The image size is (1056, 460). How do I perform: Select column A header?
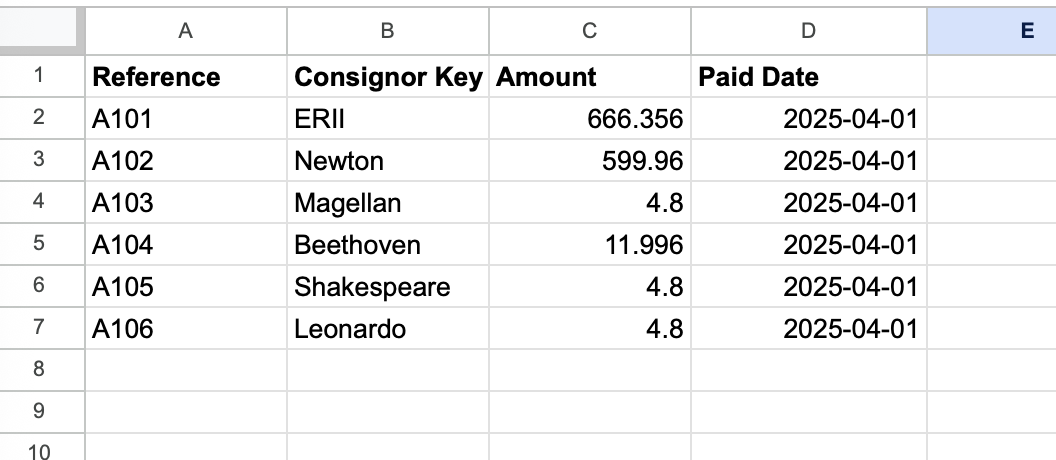coord(185,31)
